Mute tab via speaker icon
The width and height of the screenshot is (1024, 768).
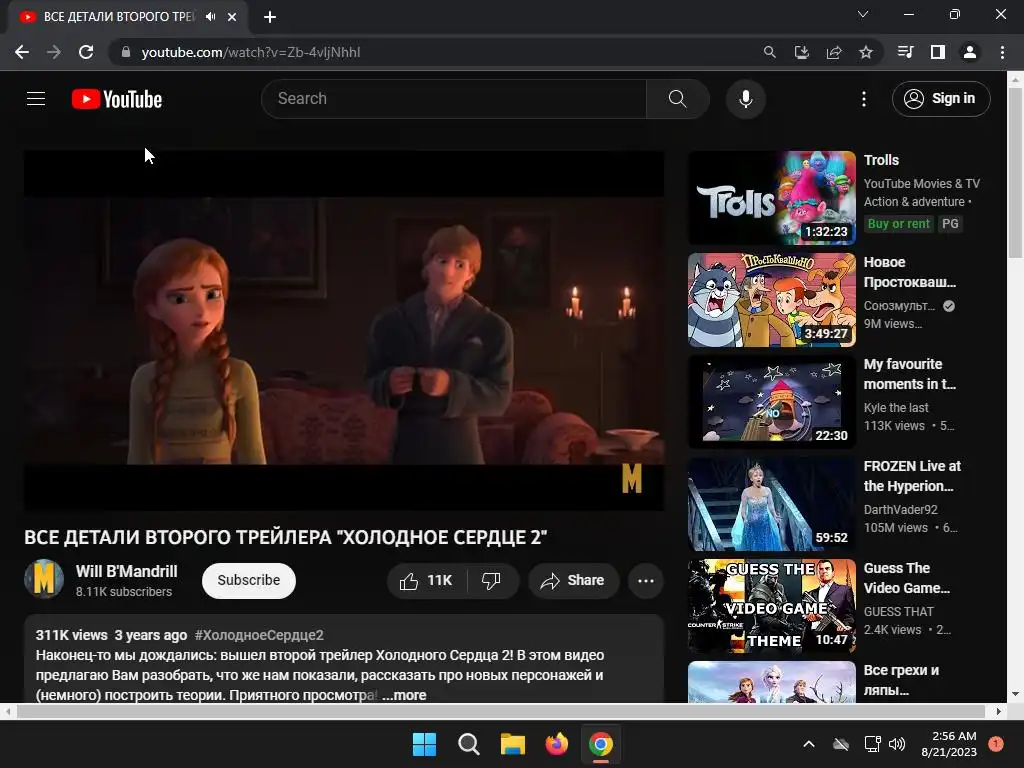[x=210, y=17]
